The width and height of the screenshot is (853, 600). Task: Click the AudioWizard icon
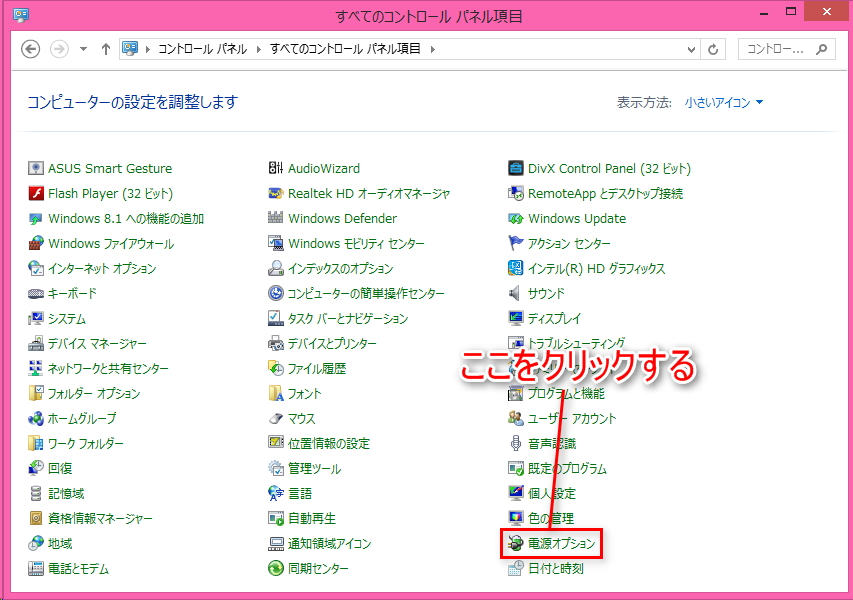click(276, 169)
